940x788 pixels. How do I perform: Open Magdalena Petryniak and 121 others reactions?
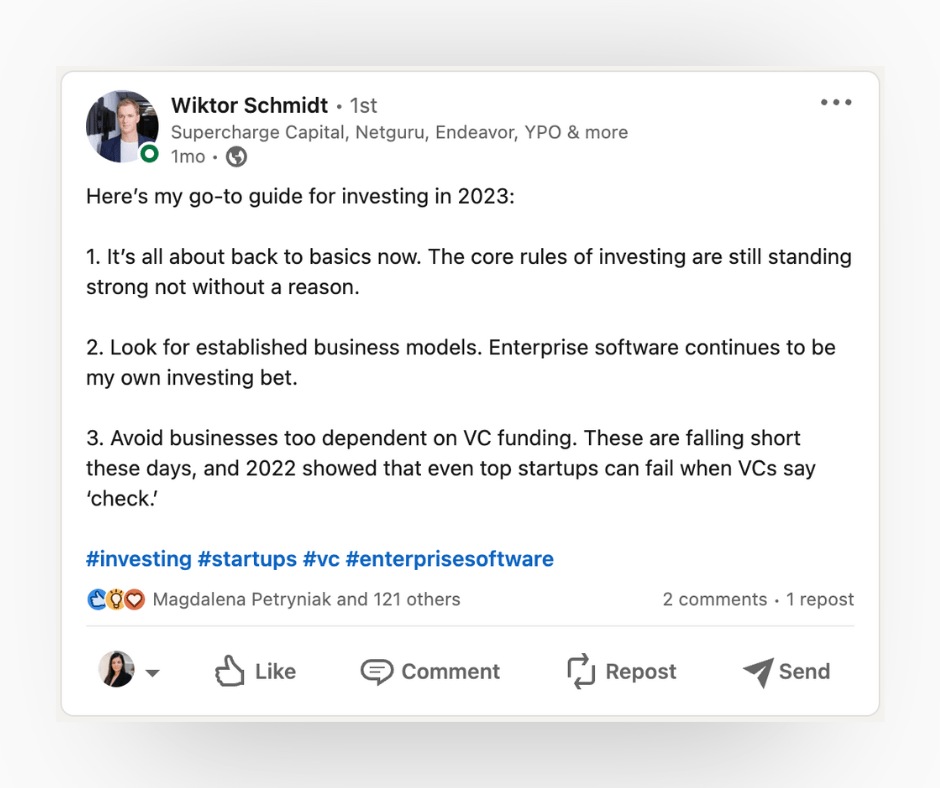click(306, 600)
